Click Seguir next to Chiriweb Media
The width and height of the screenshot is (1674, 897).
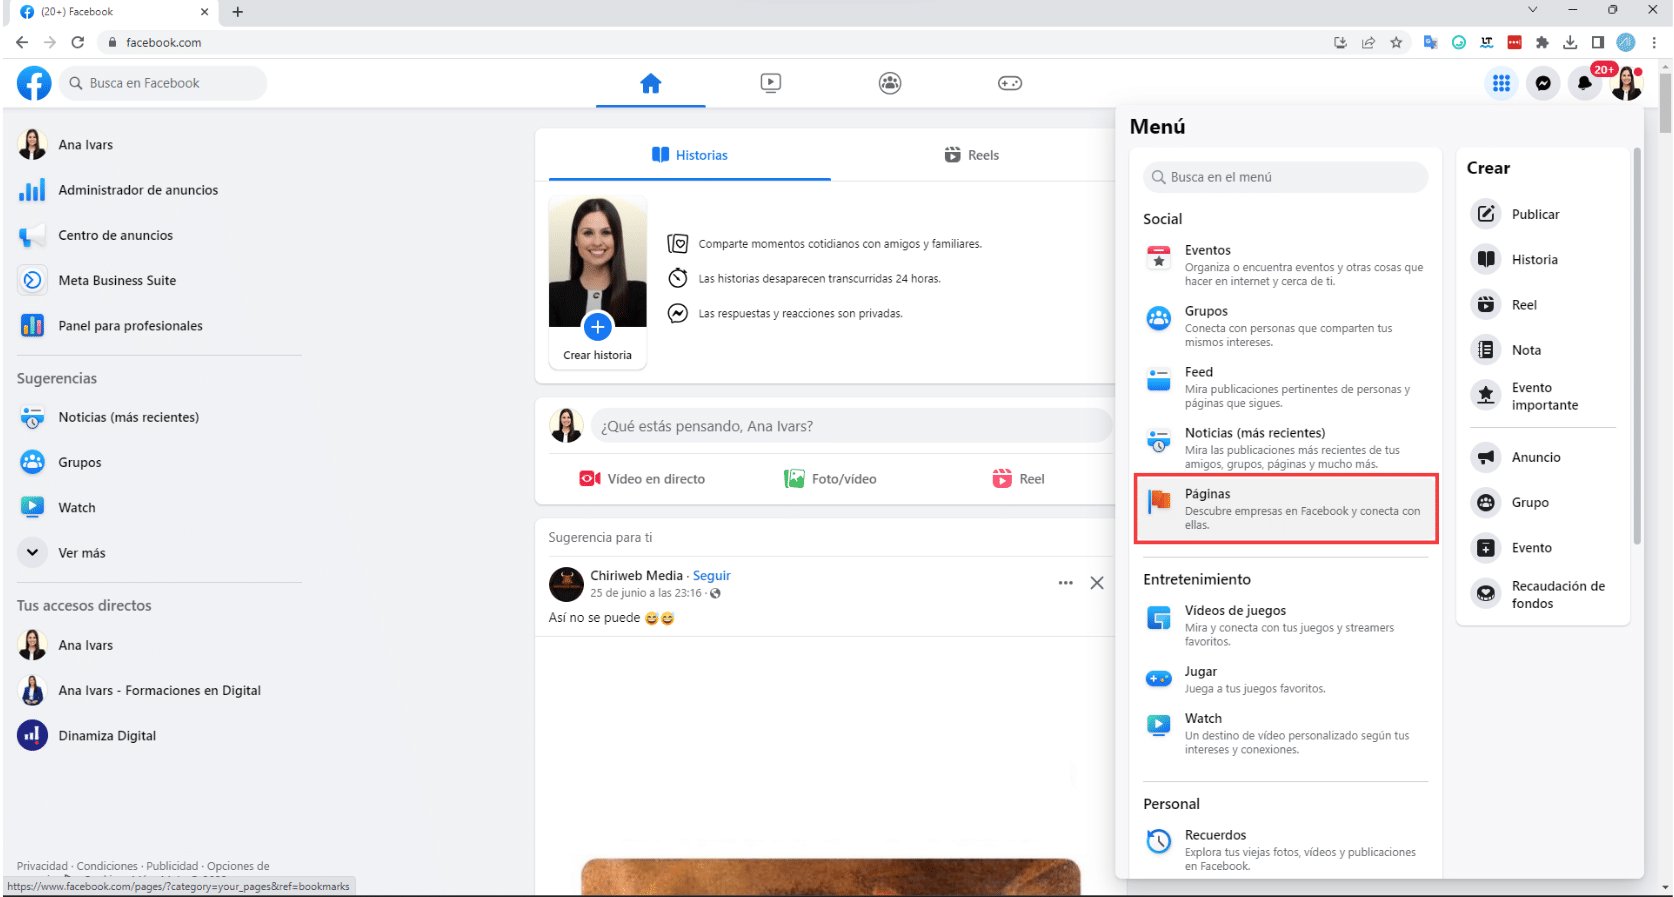[x=712, y=576]
